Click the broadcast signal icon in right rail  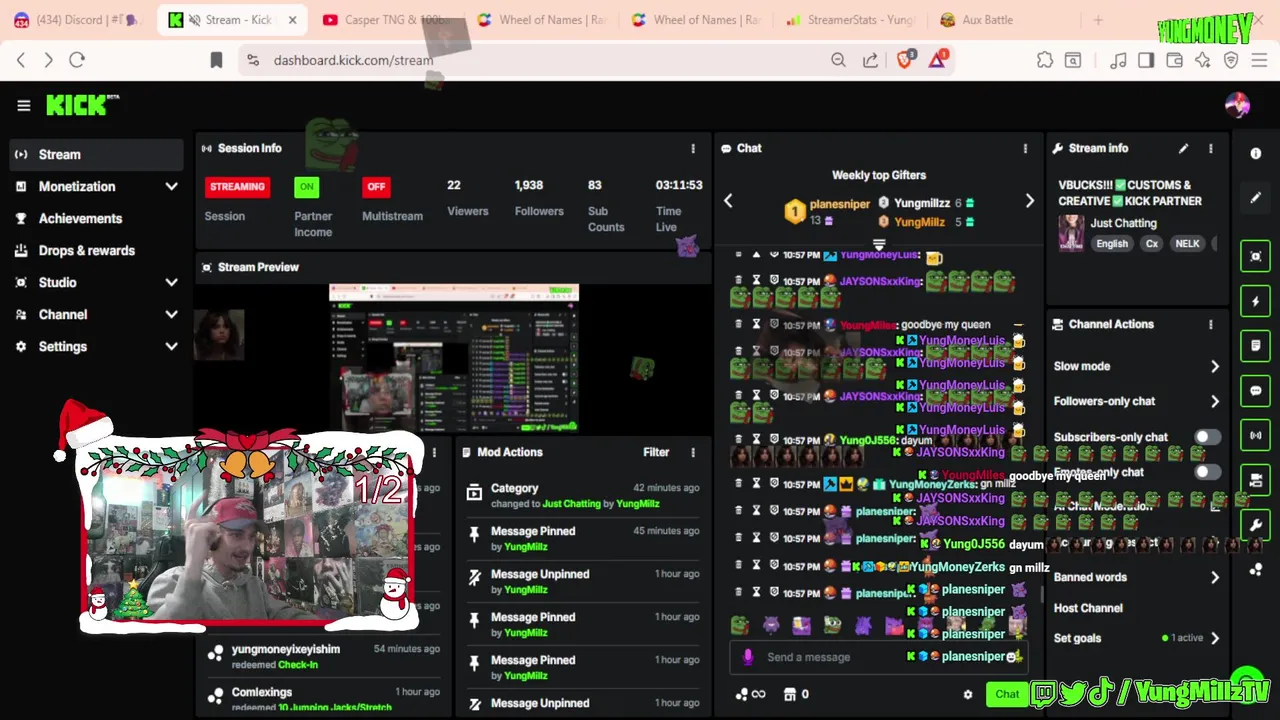1256,436
